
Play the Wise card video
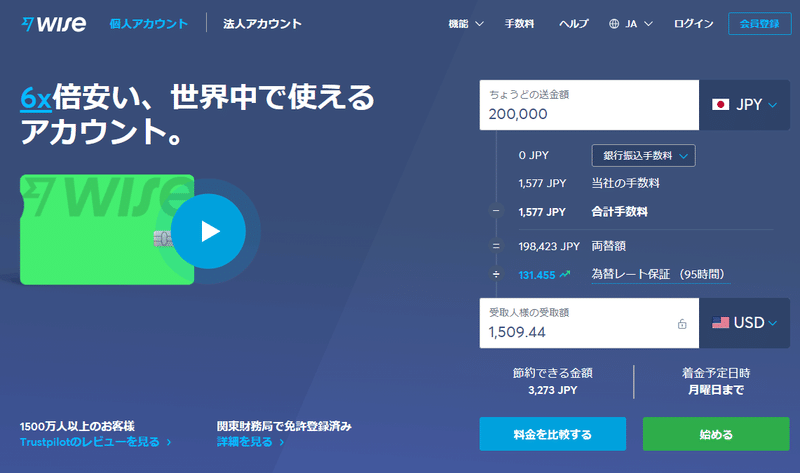coord(208,231)
